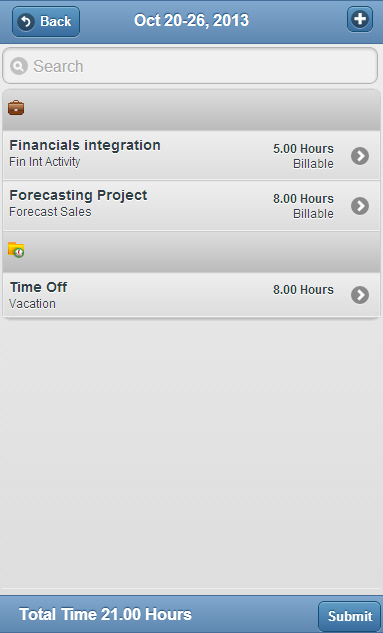Click the search magnifier icon

(19, 66)
